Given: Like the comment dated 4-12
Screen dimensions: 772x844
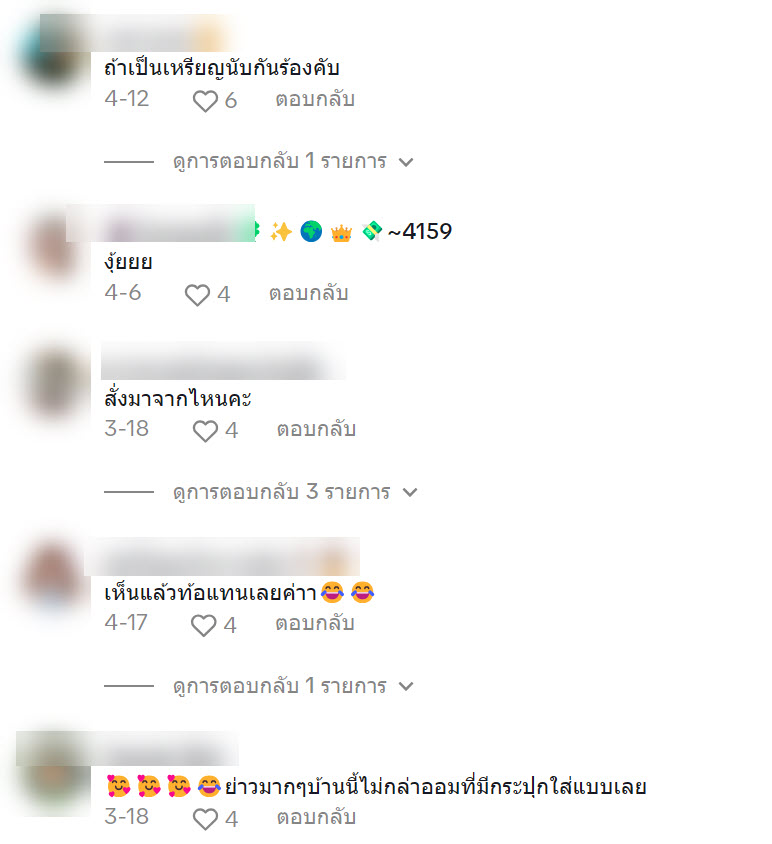Looking at the screenshot, I should tap(205, 101).
